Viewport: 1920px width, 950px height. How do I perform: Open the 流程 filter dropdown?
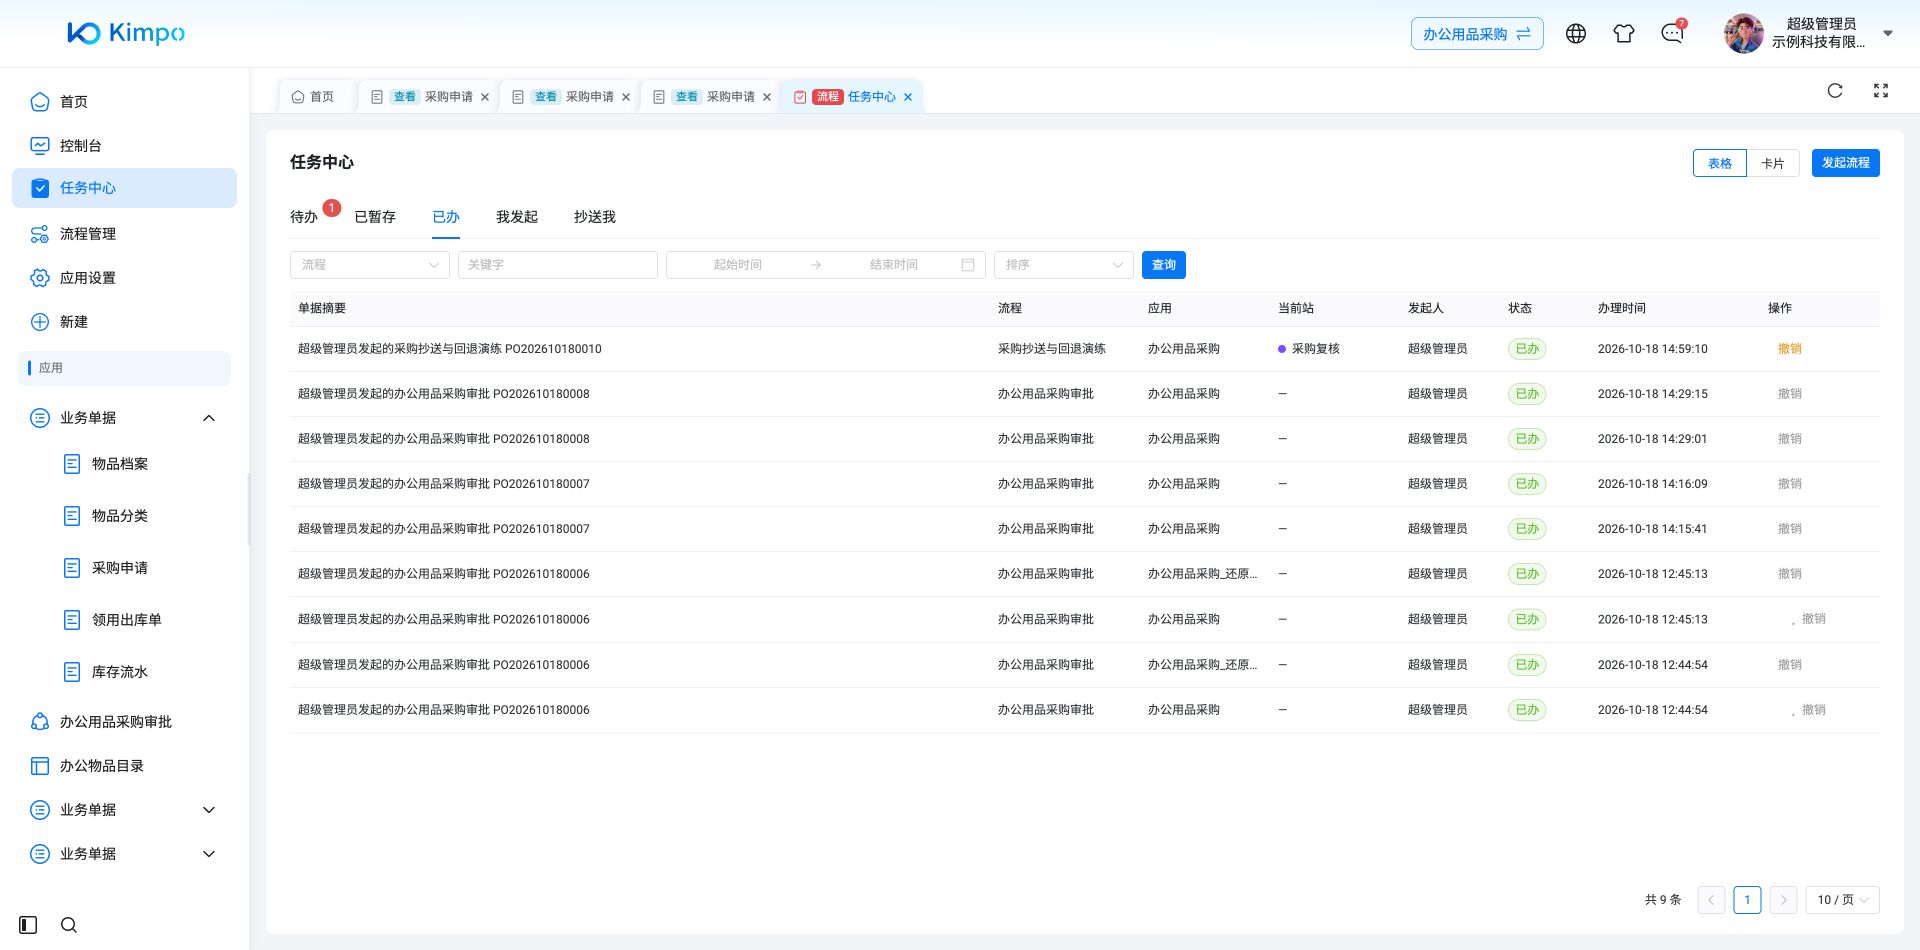point(370,265)
